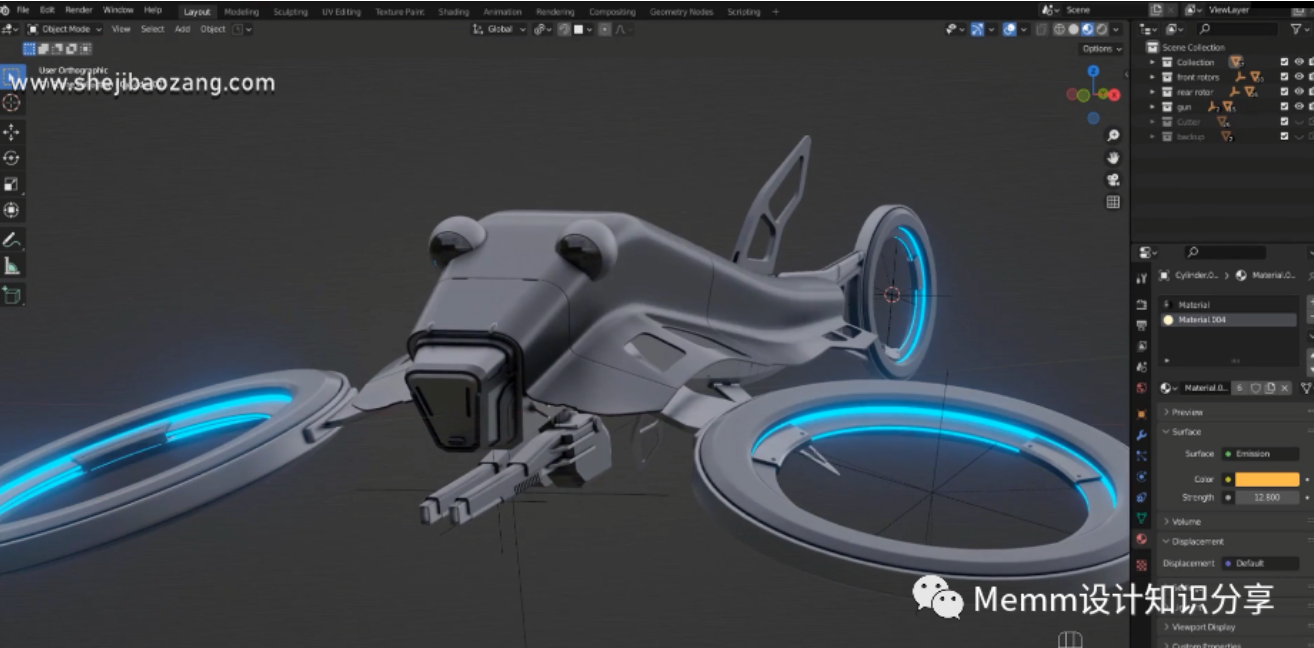1314x648 pixels.
Task: Open the Object properties orange square tab
Action: click(x=1141, y=414)
